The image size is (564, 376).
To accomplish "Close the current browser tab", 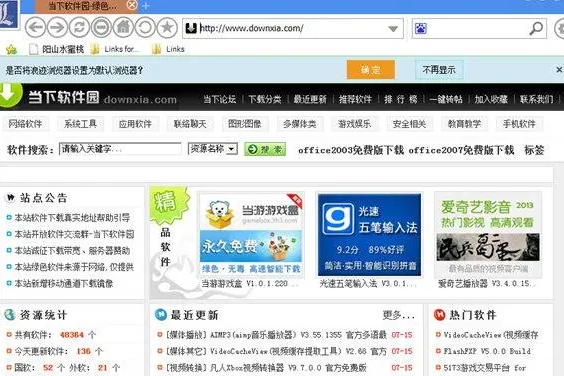I will (132, 5).
